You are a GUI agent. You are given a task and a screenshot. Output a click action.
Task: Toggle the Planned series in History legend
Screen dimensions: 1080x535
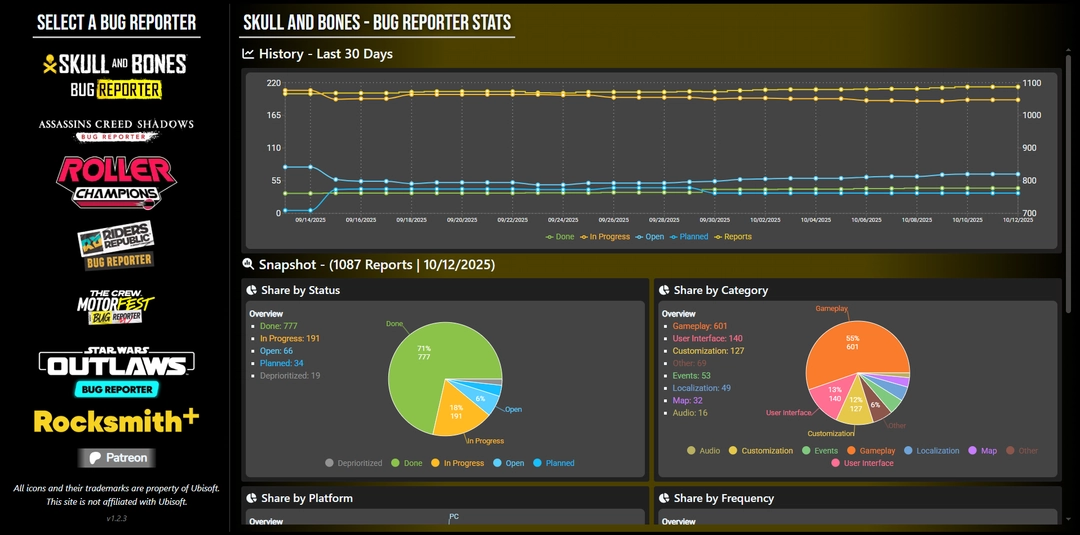click(x=689, y=237)
